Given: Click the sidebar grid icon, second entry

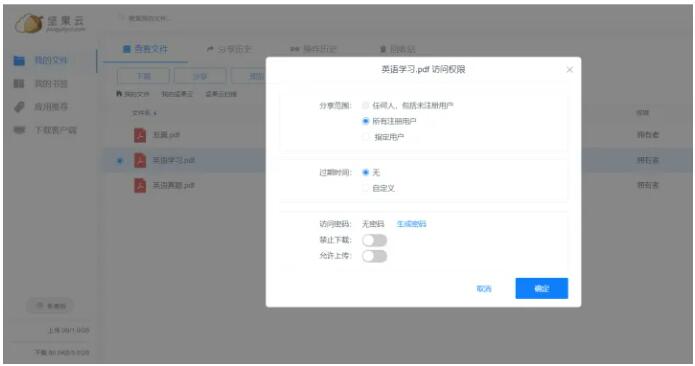Looking at the screenshot, I should pyautogui.click(x=19, y=83).
